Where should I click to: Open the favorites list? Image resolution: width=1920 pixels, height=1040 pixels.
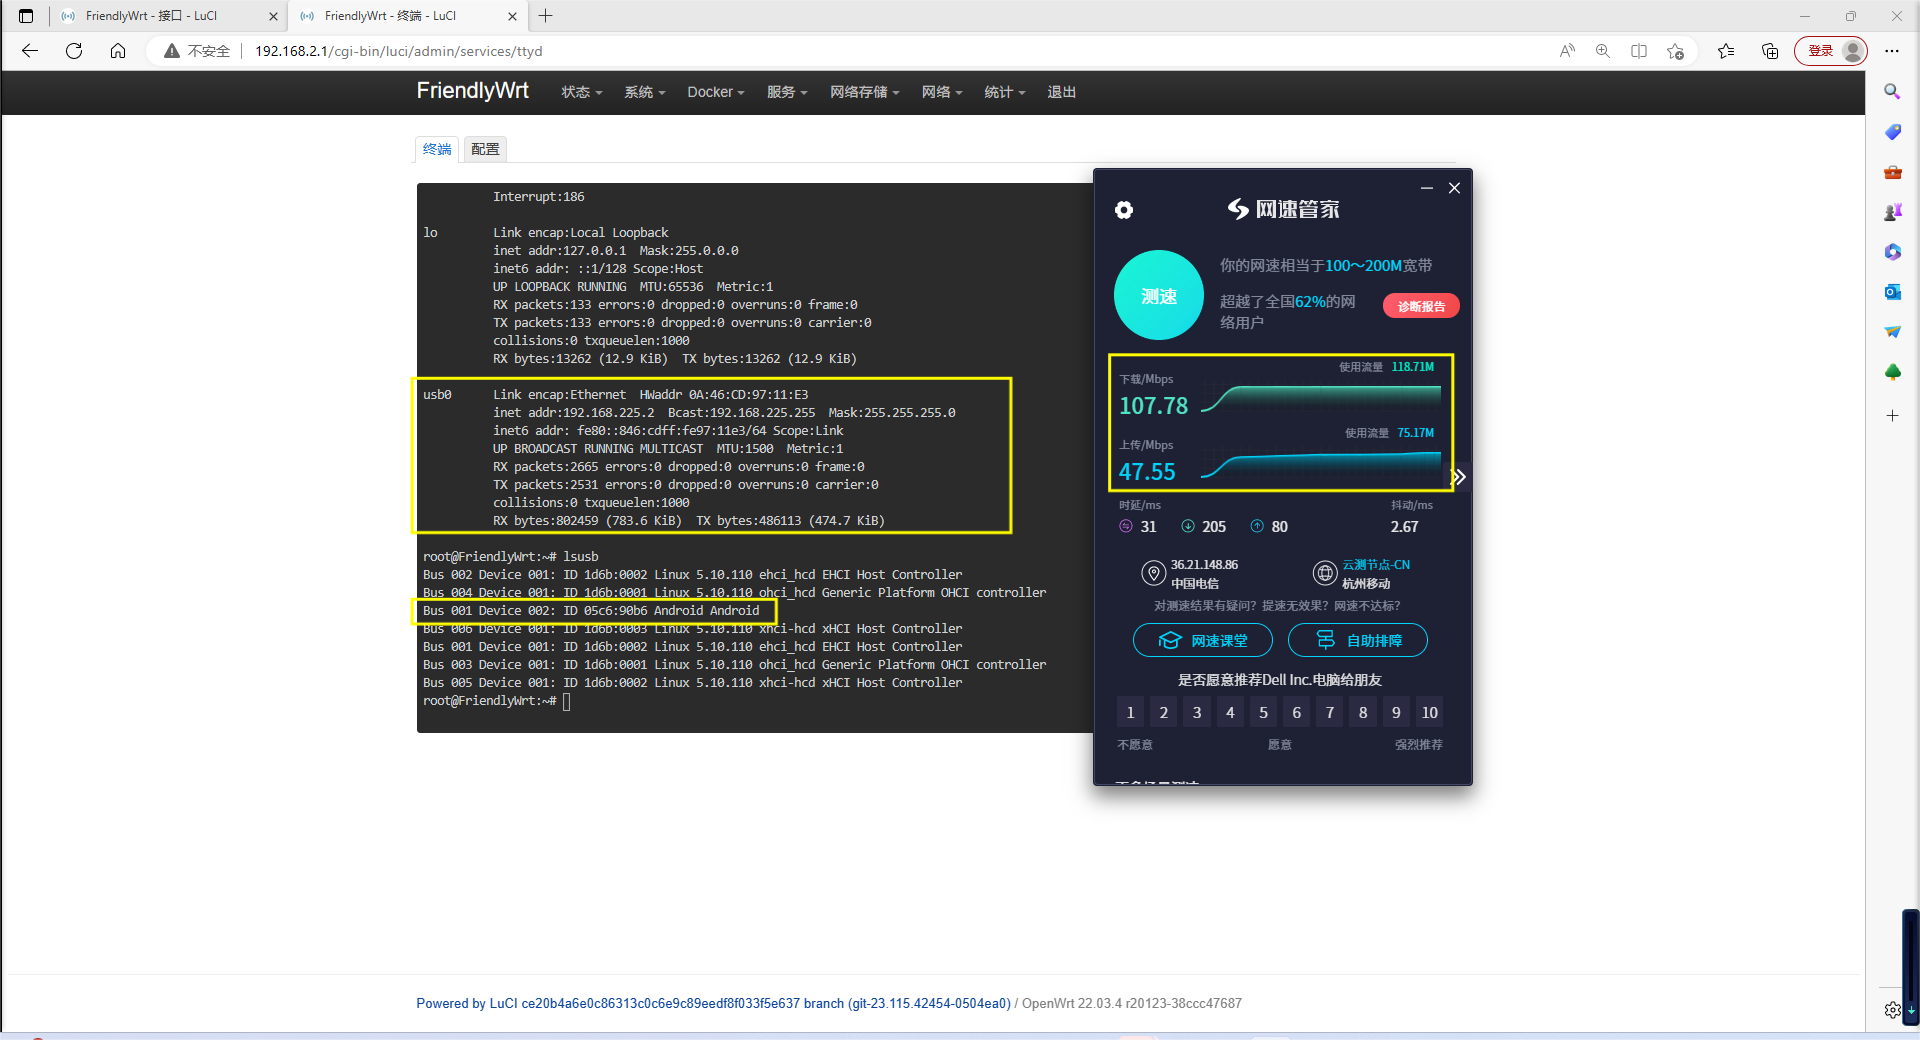click(x=1726, y=51)
